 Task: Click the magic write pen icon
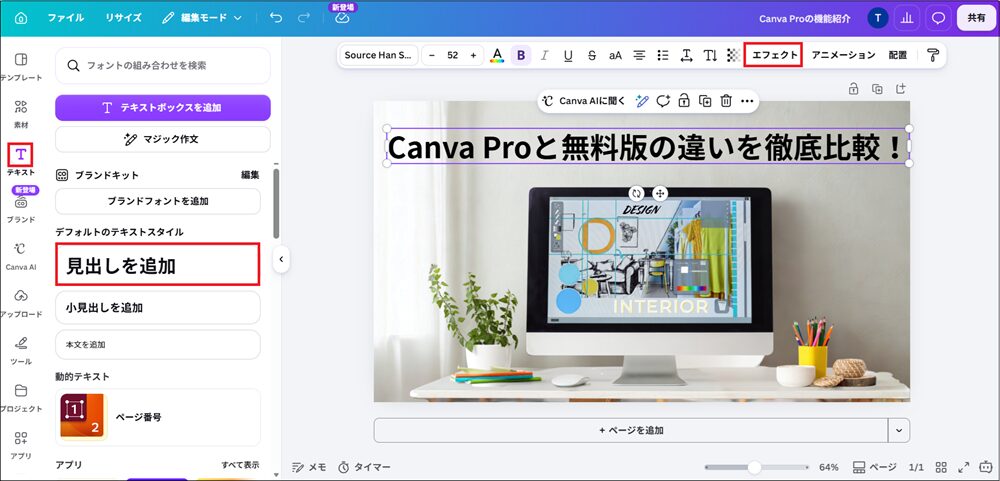[642, 101]
